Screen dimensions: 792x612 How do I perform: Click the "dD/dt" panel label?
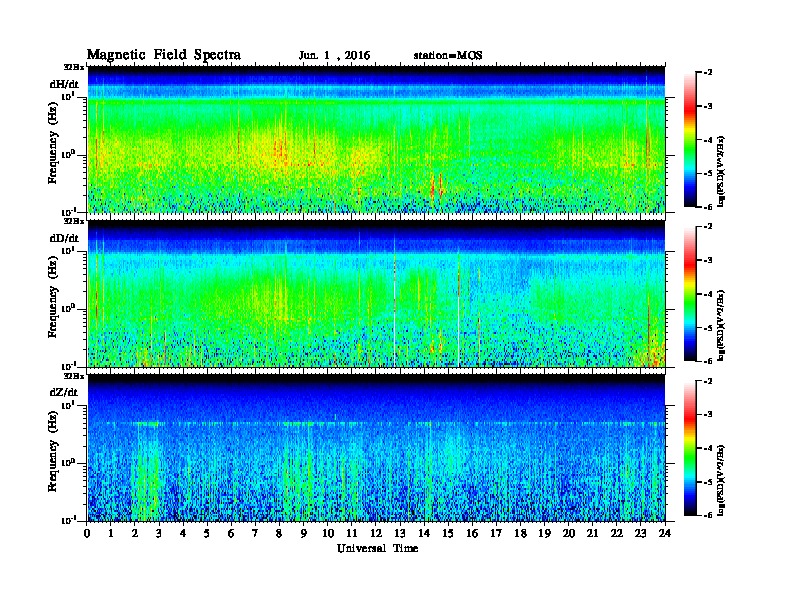64,238
